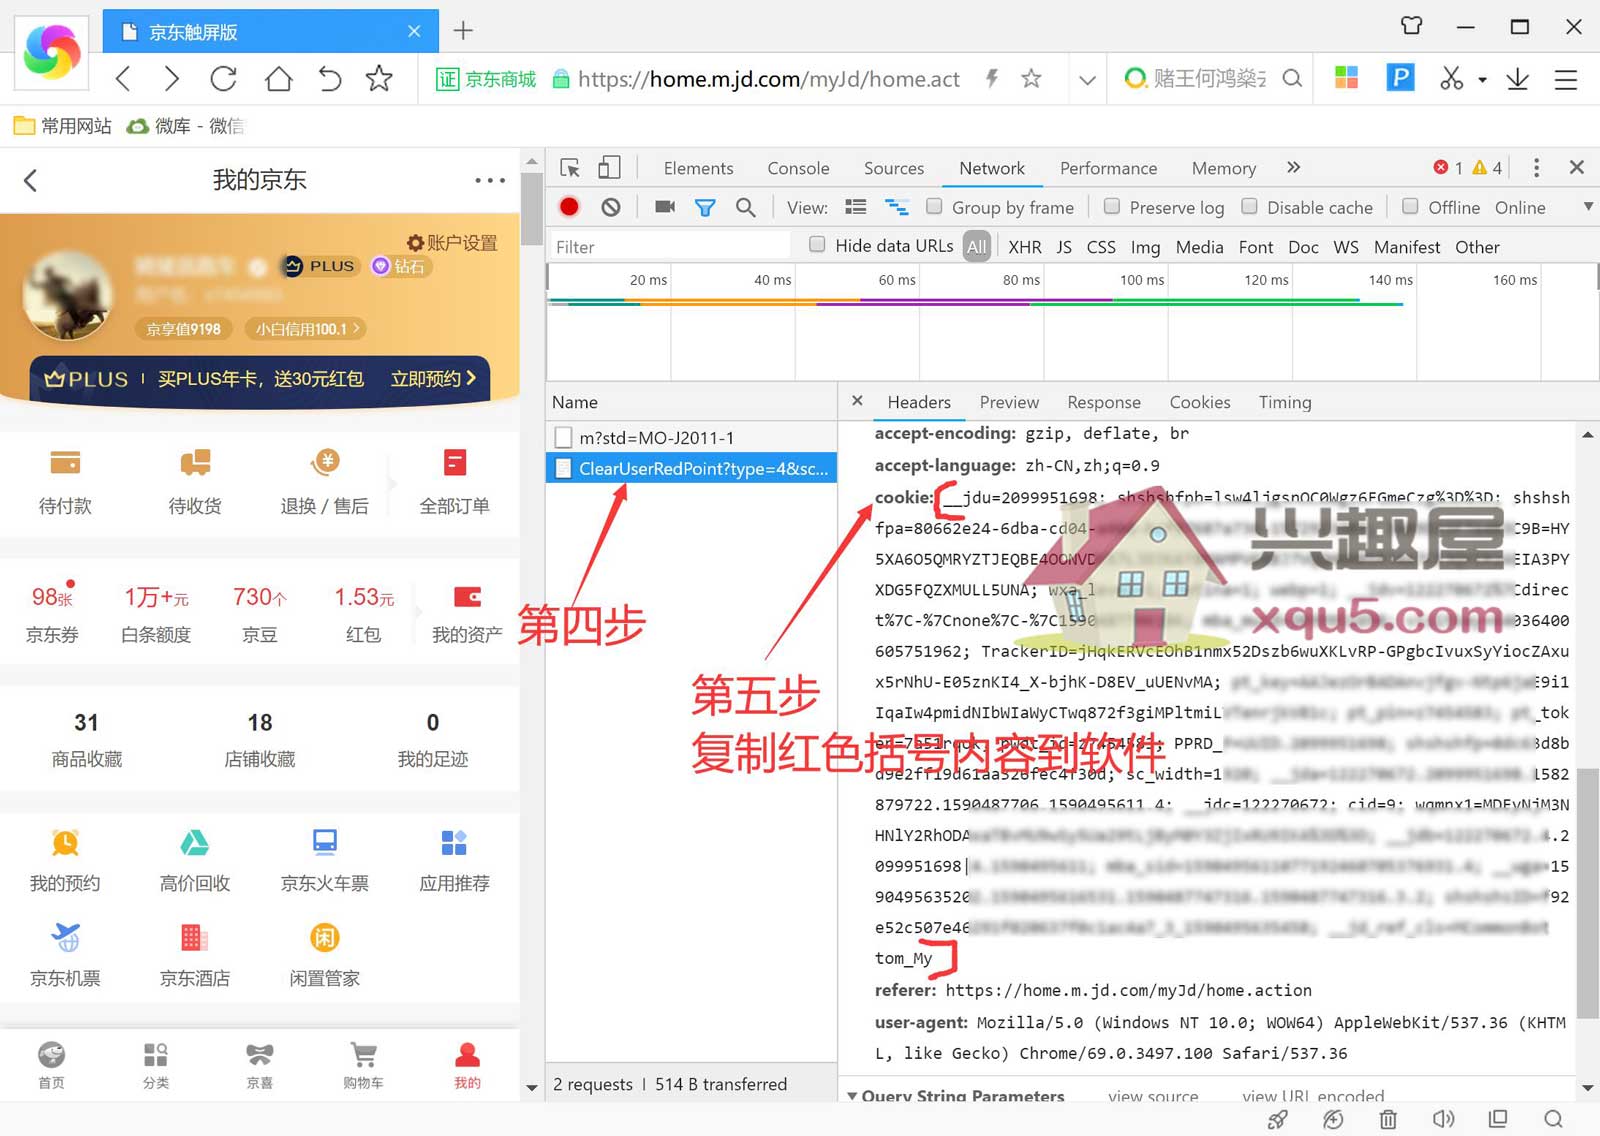The height and width of the screenshot is (1136, 1600).
Task: Click the browser forward arrow
Action: [x=171, y=79]
